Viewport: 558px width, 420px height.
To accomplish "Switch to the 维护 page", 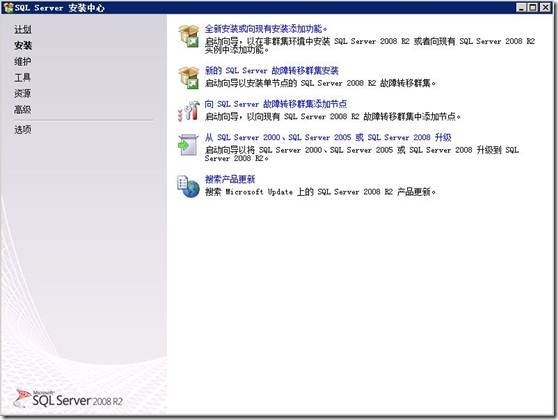I will point(23,62).
